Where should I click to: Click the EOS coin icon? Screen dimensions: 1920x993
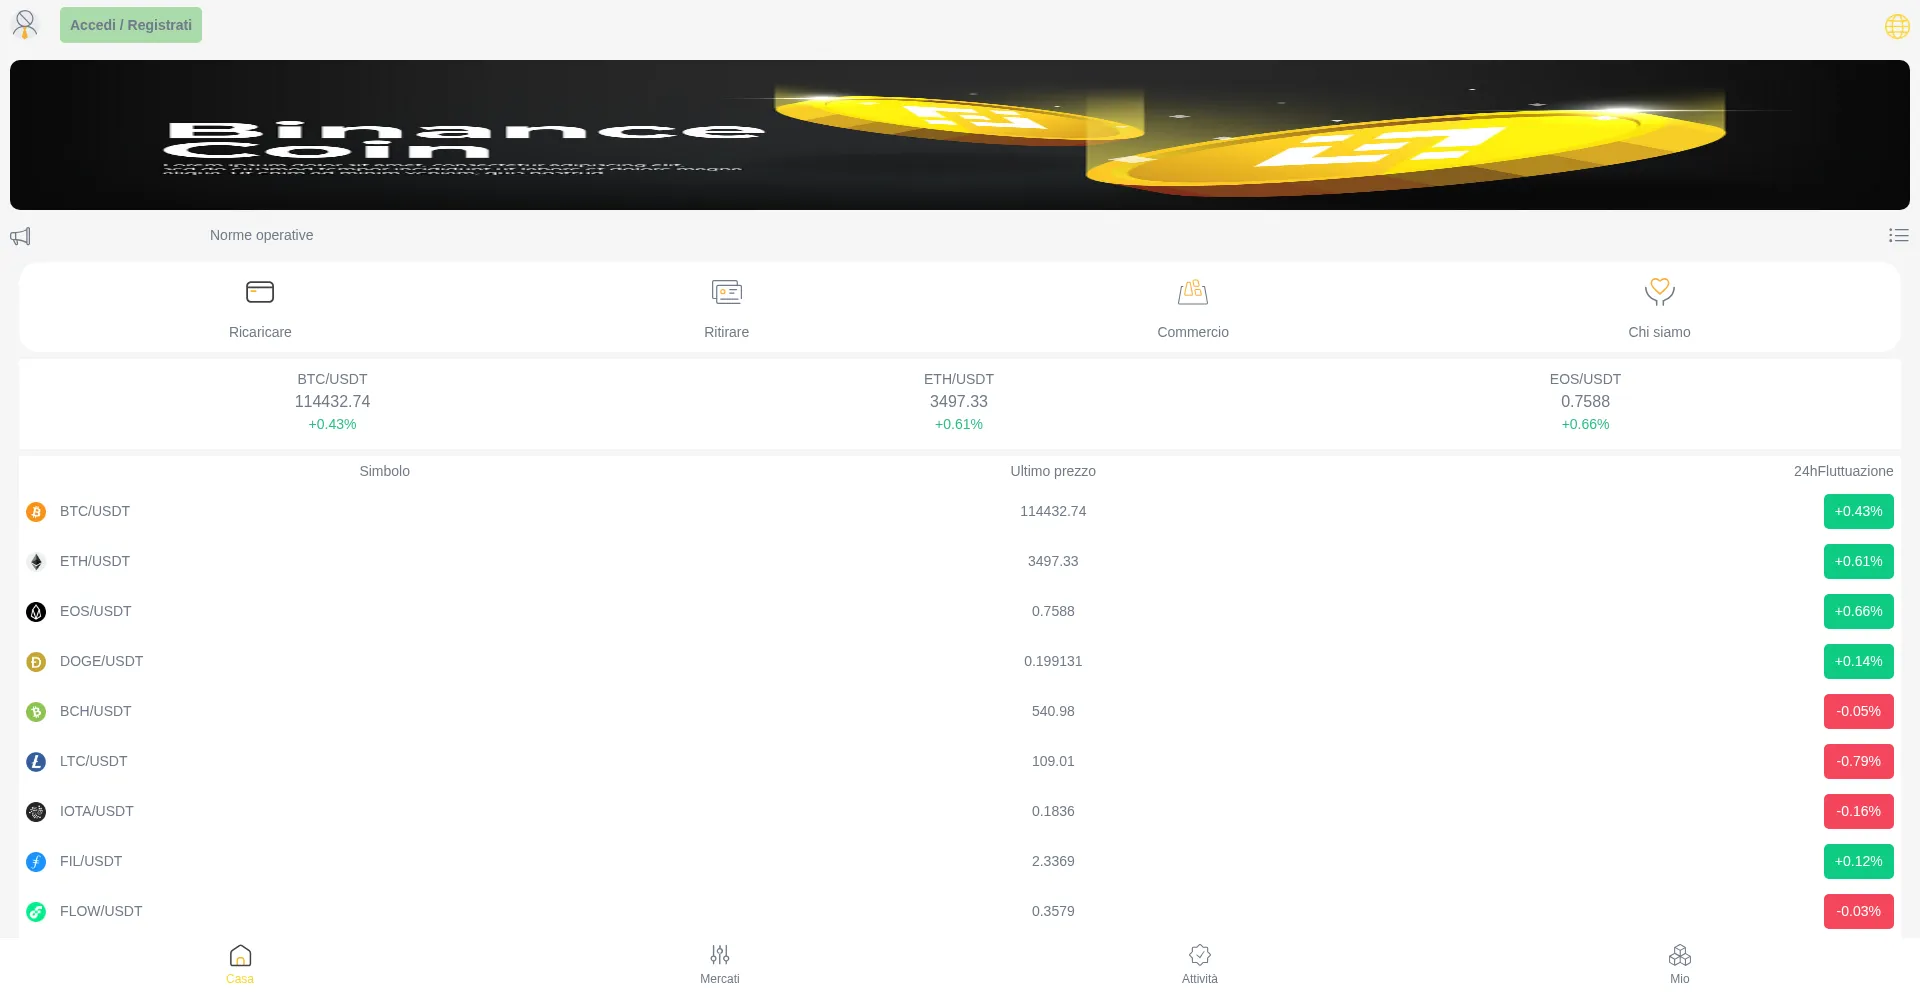pyautogui.click(x=36, y=612)
